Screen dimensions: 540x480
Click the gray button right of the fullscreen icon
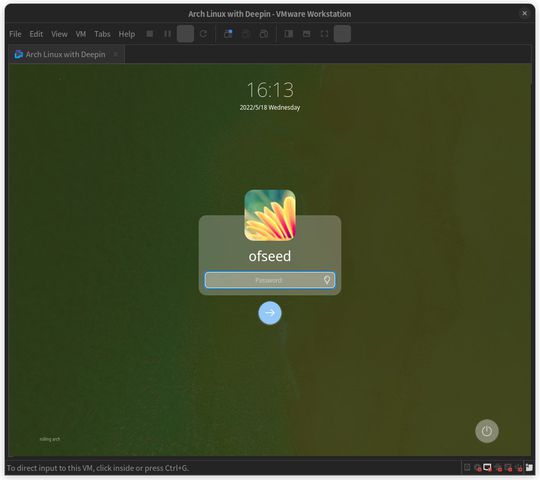(342, 34)
